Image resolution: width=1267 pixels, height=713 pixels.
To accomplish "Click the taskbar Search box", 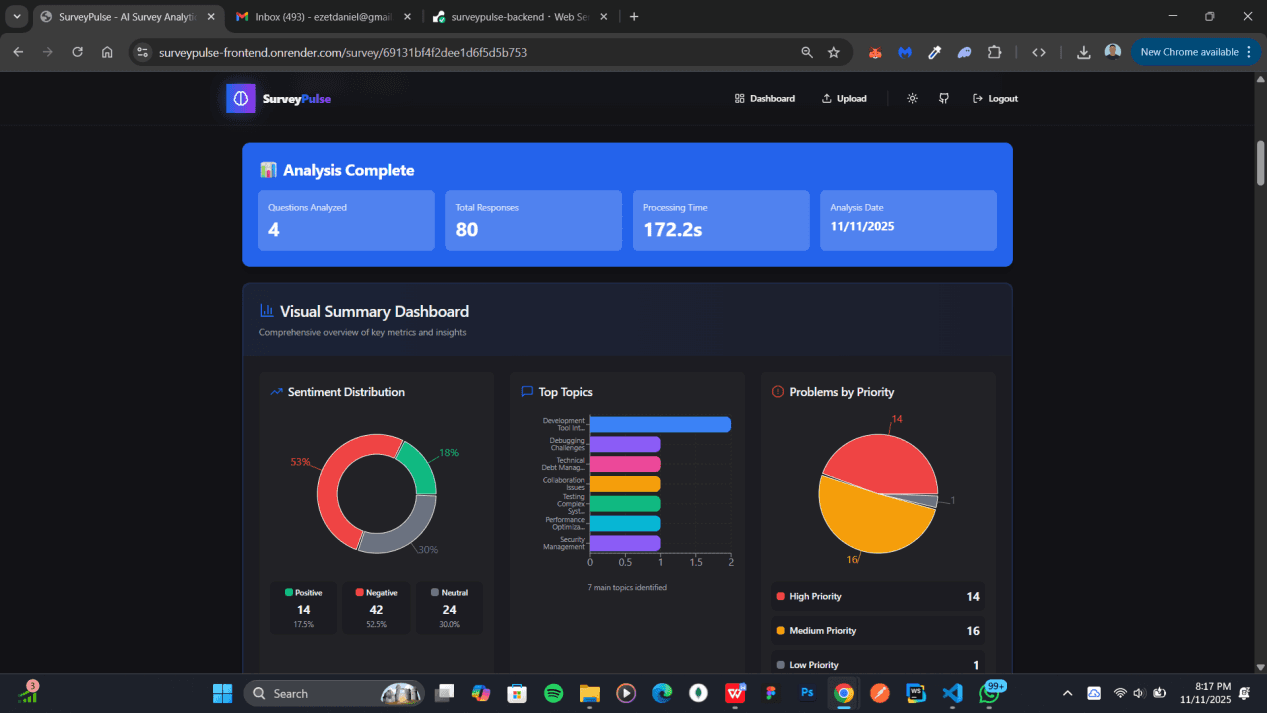I will pos(334,693).
